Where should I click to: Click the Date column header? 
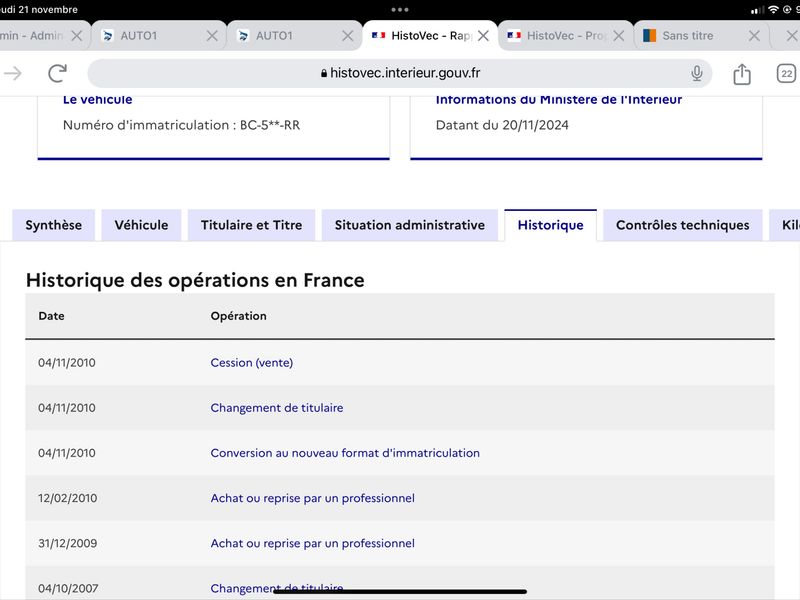coord(52,316)
